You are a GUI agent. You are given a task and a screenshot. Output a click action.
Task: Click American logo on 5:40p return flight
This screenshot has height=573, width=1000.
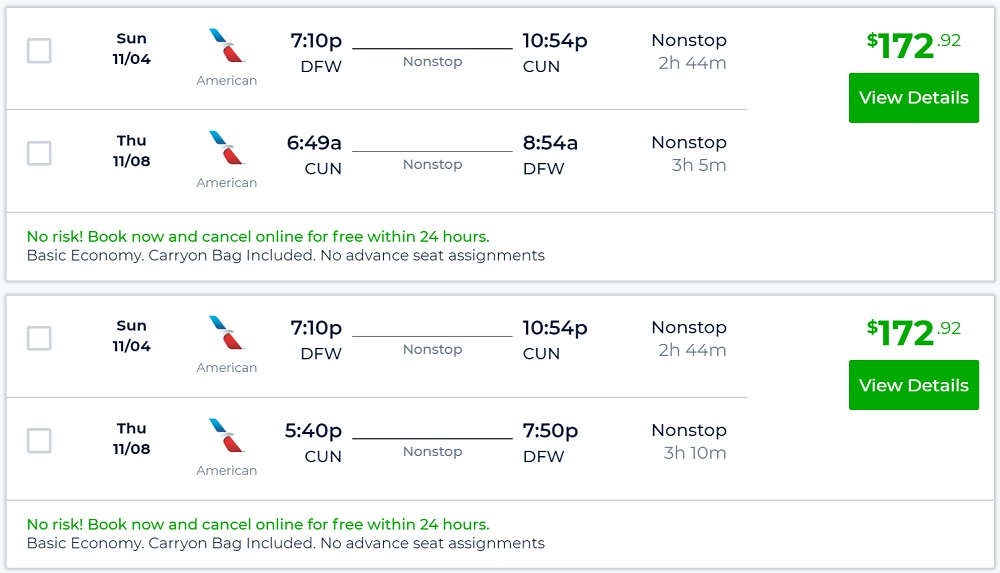(227, 436)
